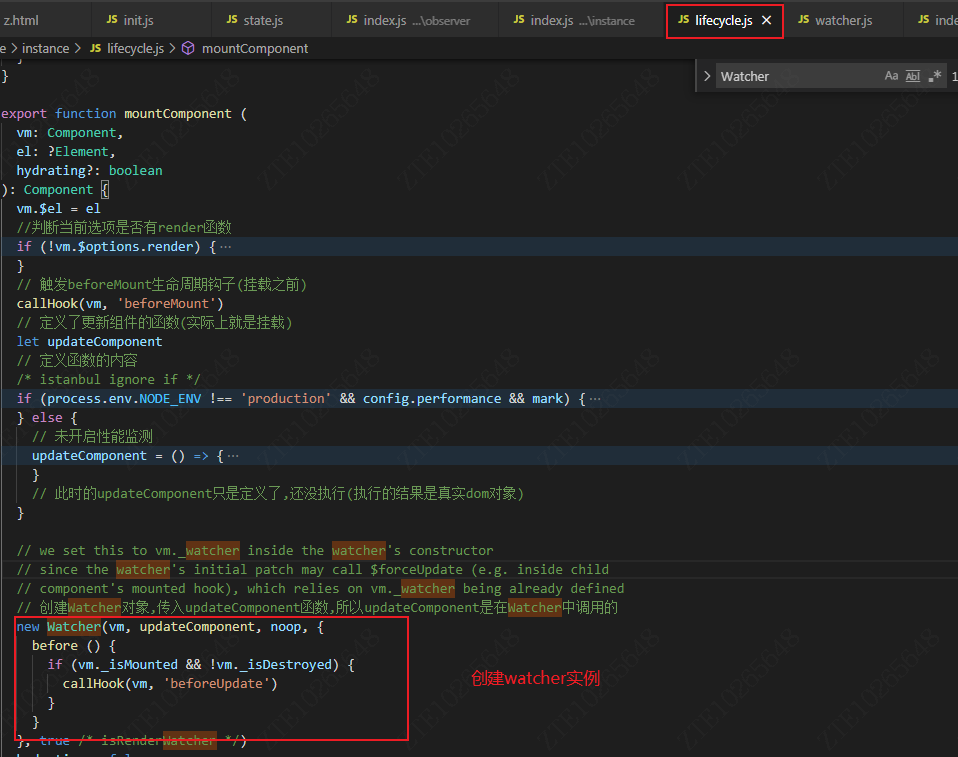Click the el: ?Element parameter

click(66, 152)
